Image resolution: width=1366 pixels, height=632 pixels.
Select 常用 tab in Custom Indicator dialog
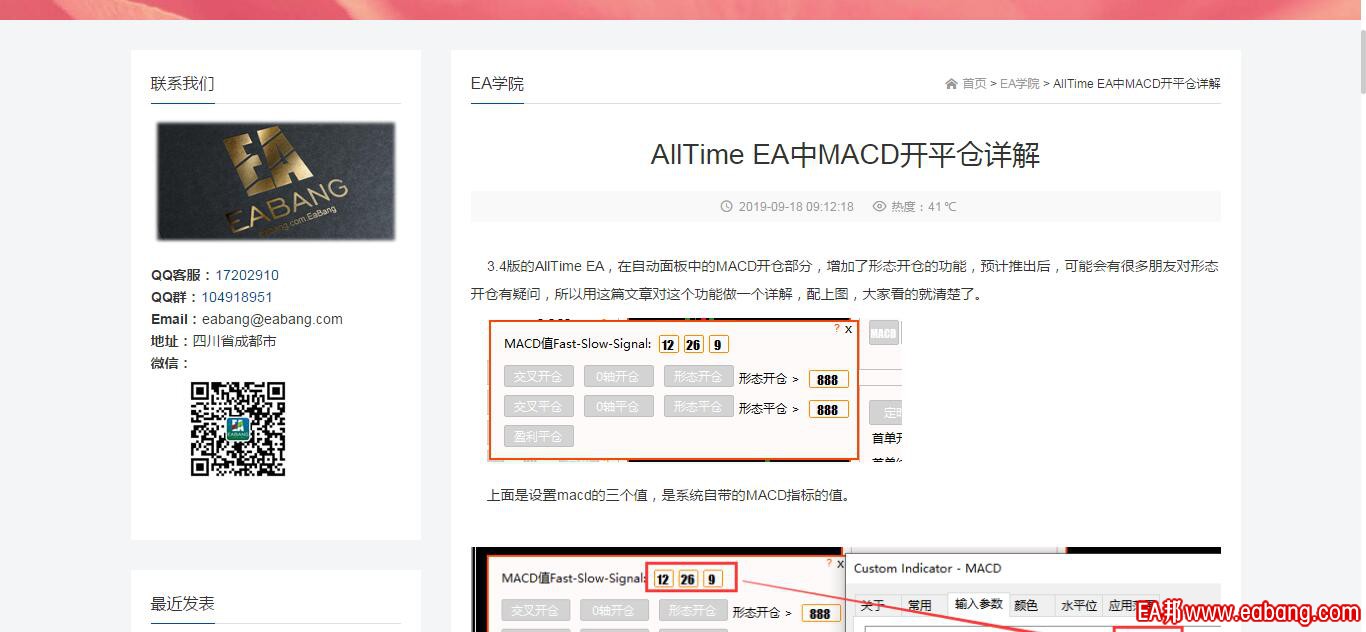(919, 605)
